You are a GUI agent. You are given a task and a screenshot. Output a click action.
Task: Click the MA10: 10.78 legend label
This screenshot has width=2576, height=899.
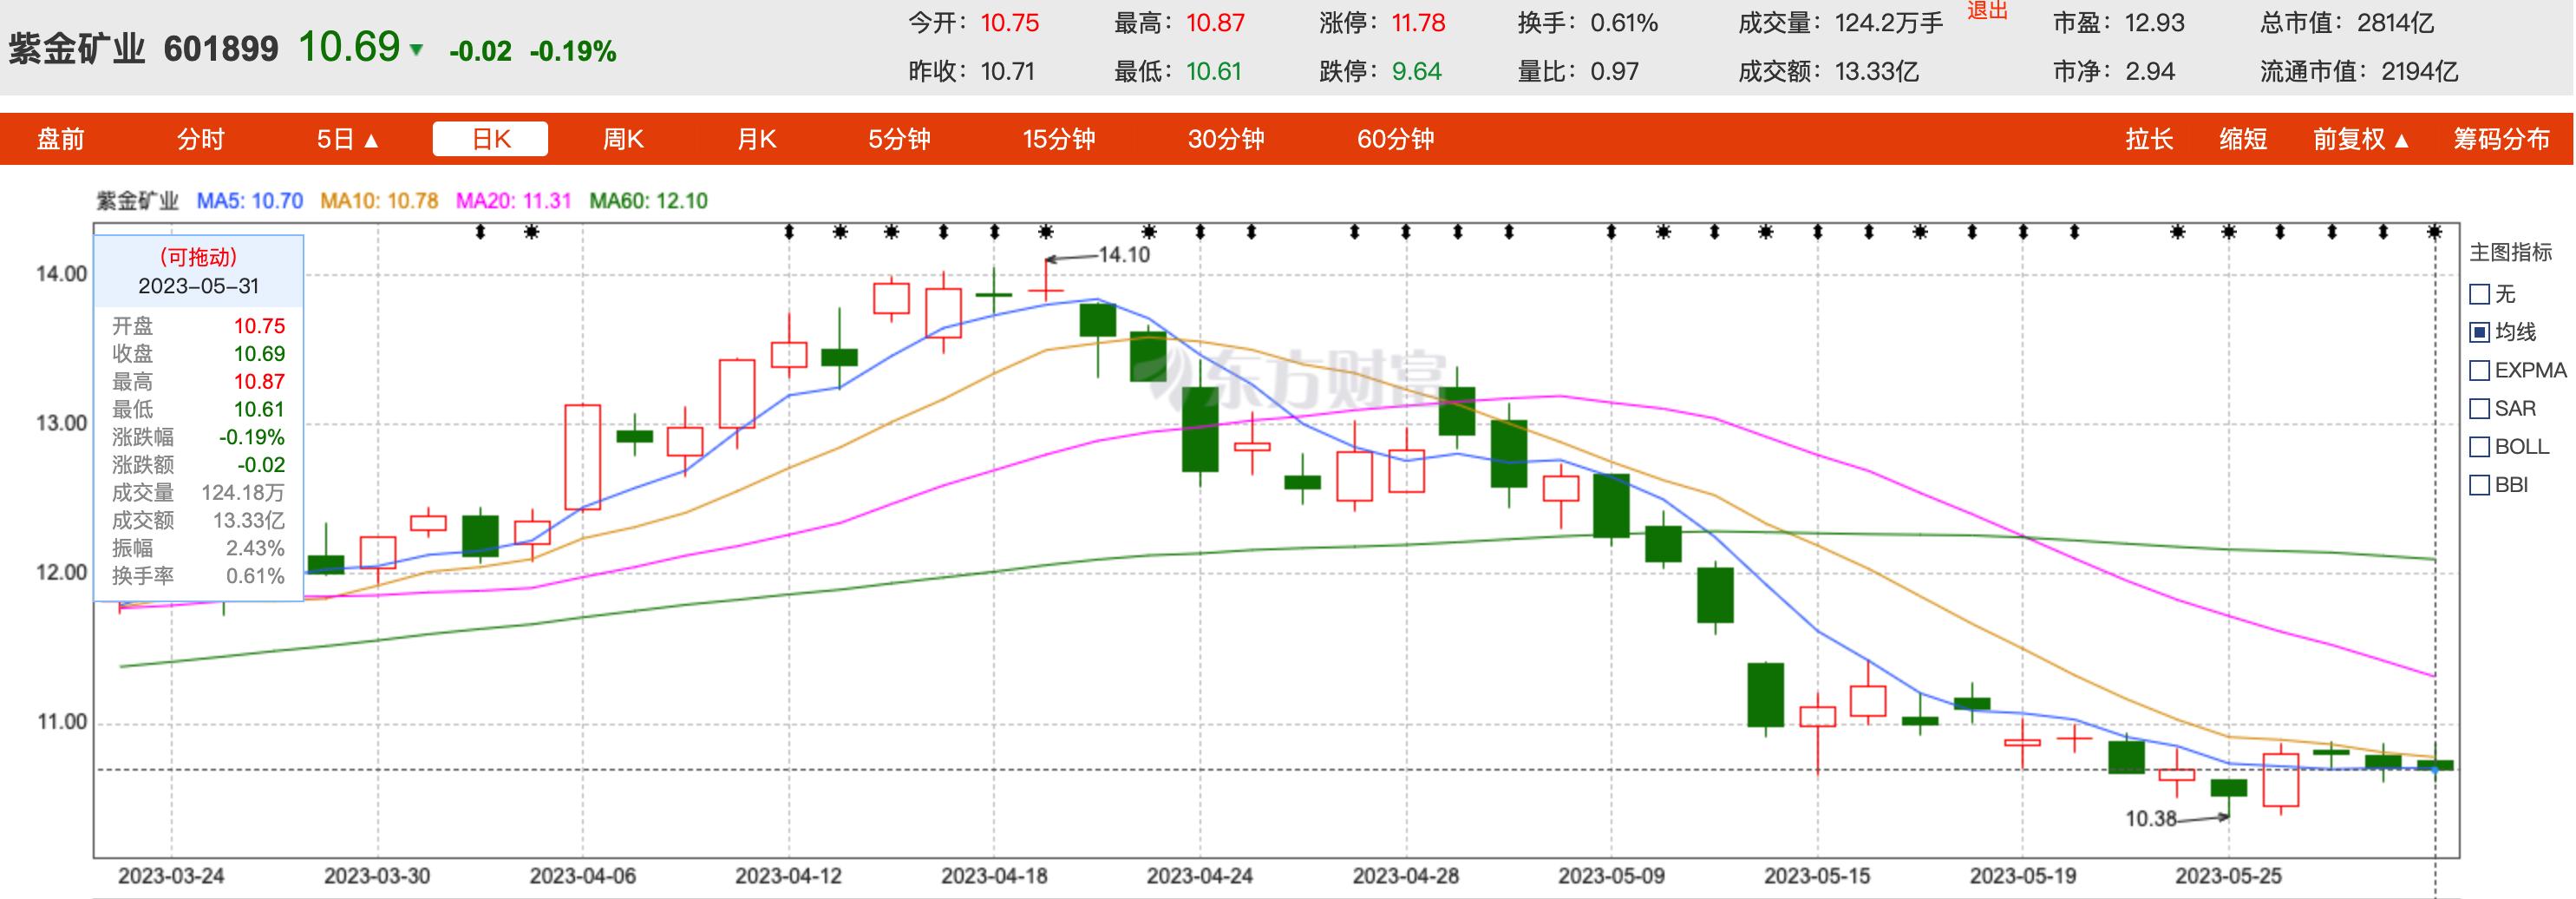click(379, 201)
